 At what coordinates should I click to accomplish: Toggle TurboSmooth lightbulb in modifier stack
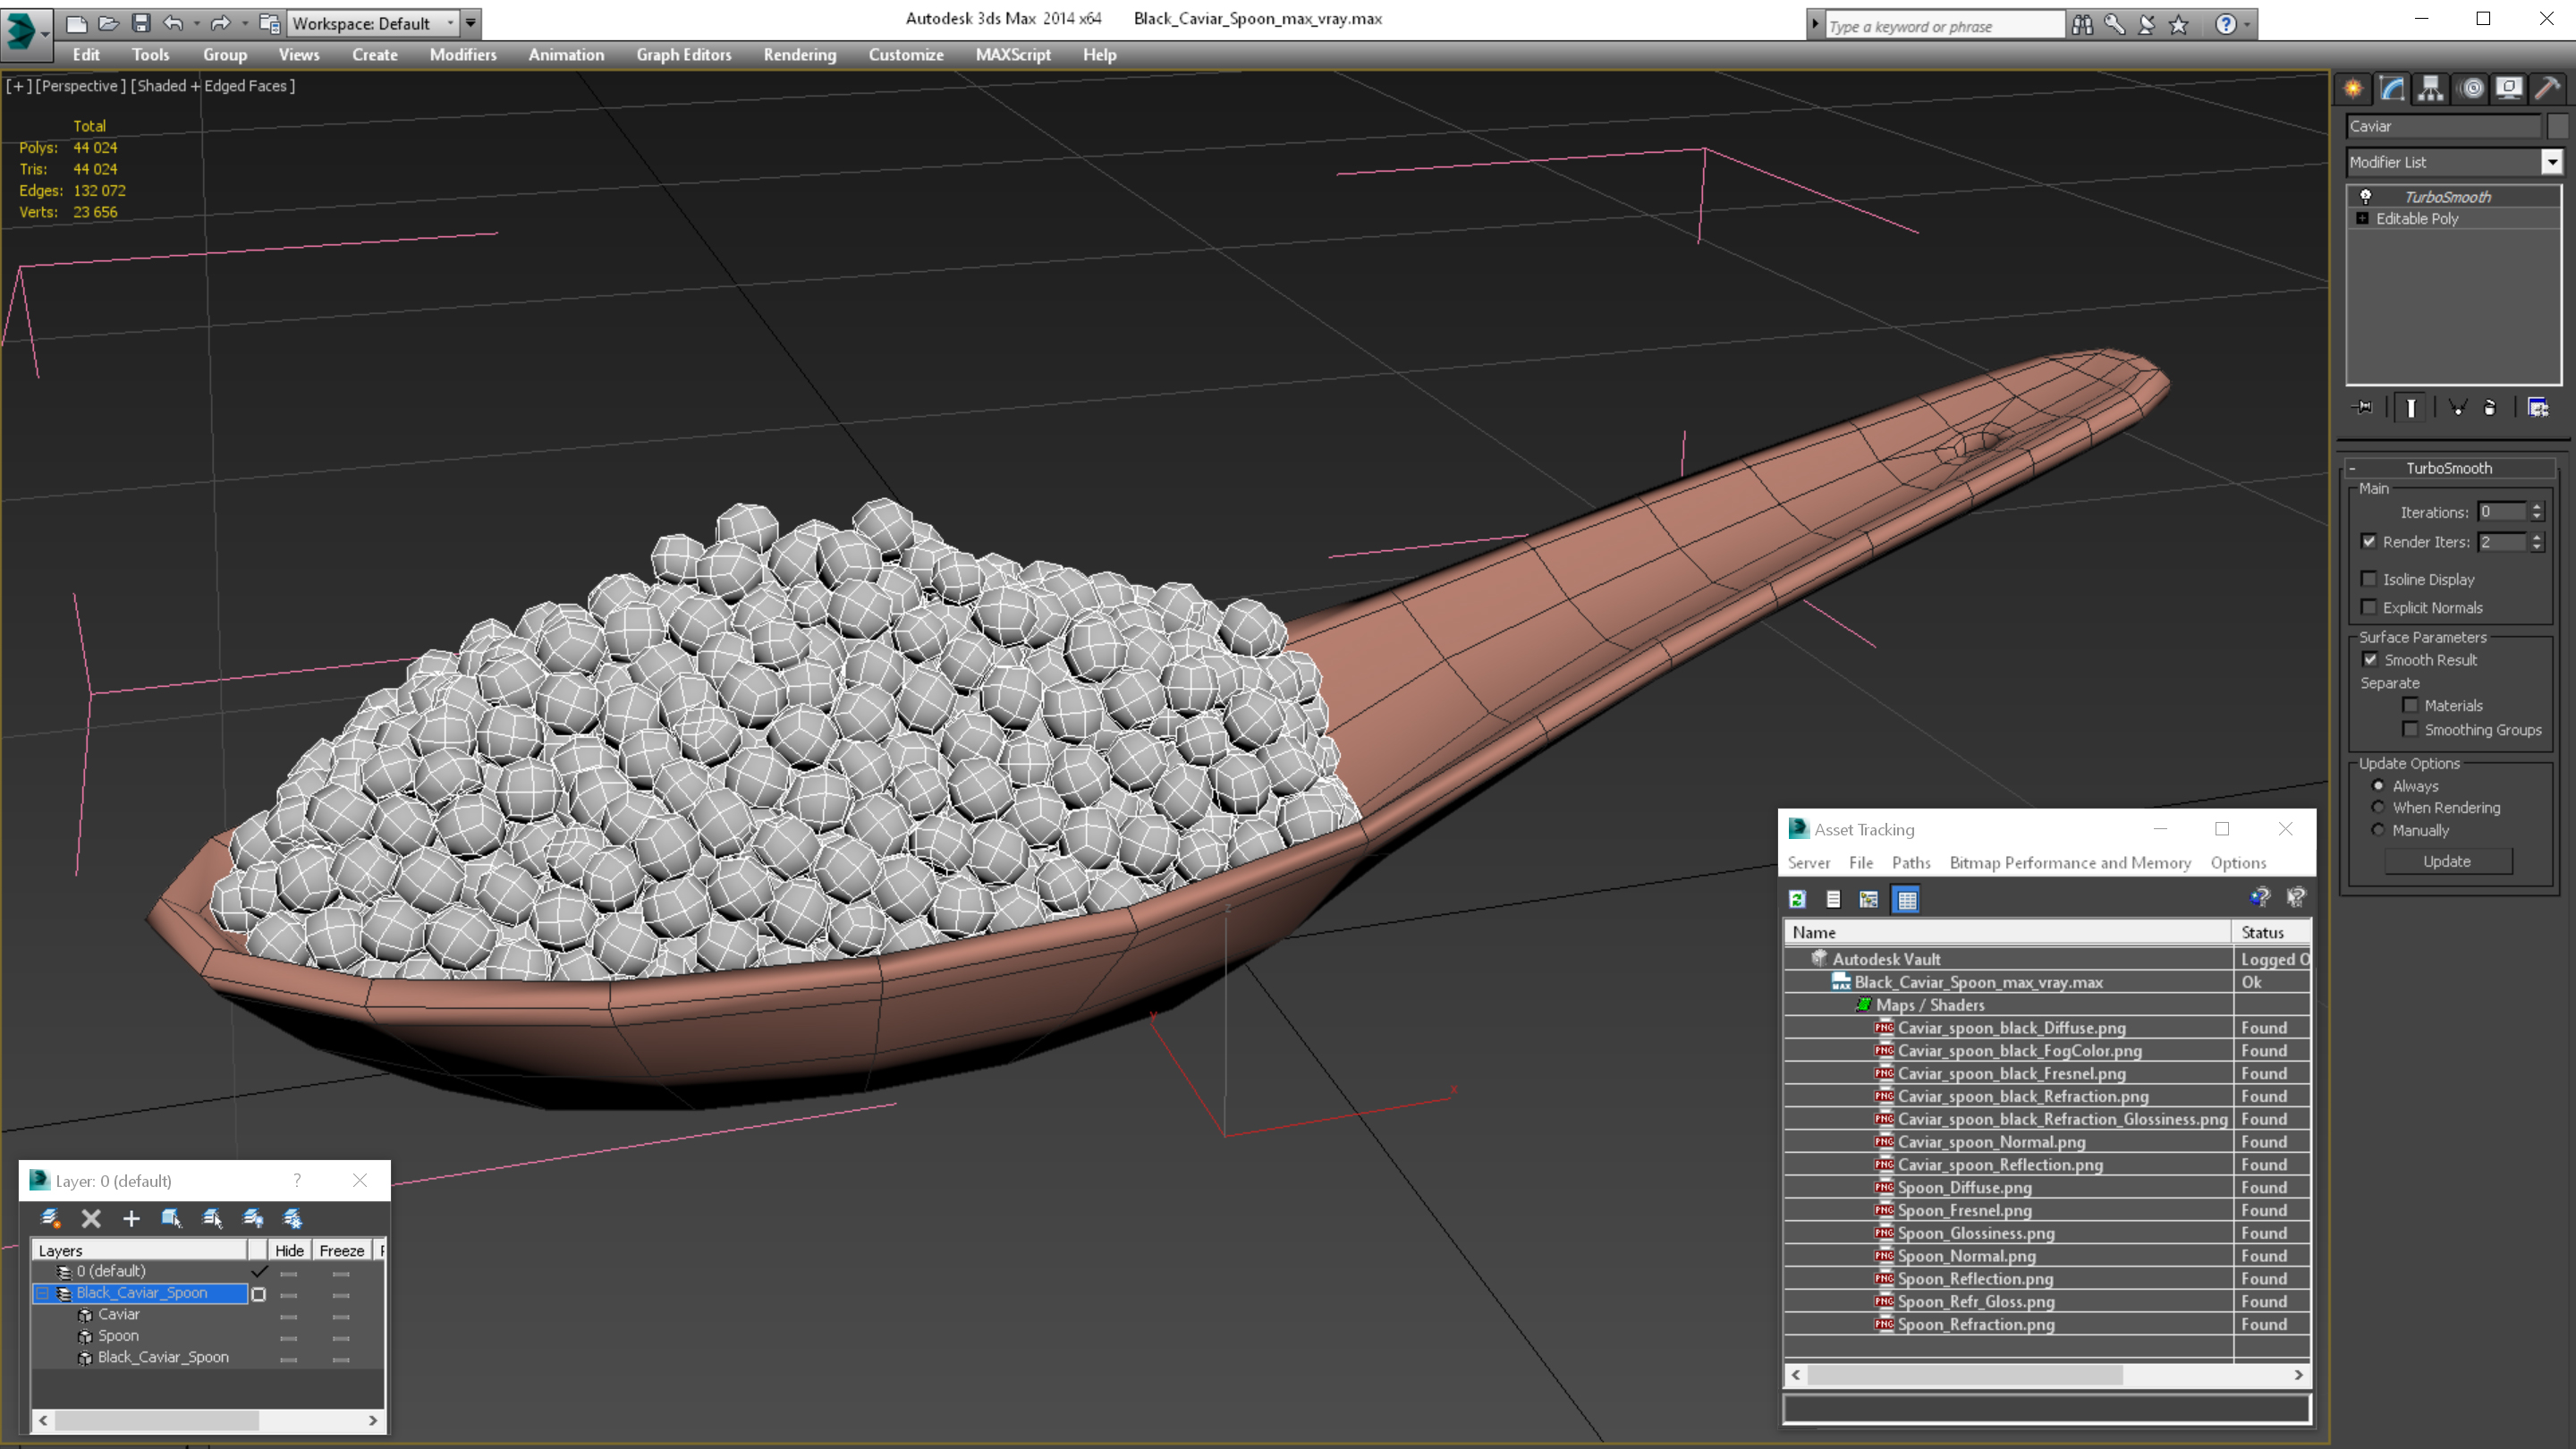tap(2365, 196)
